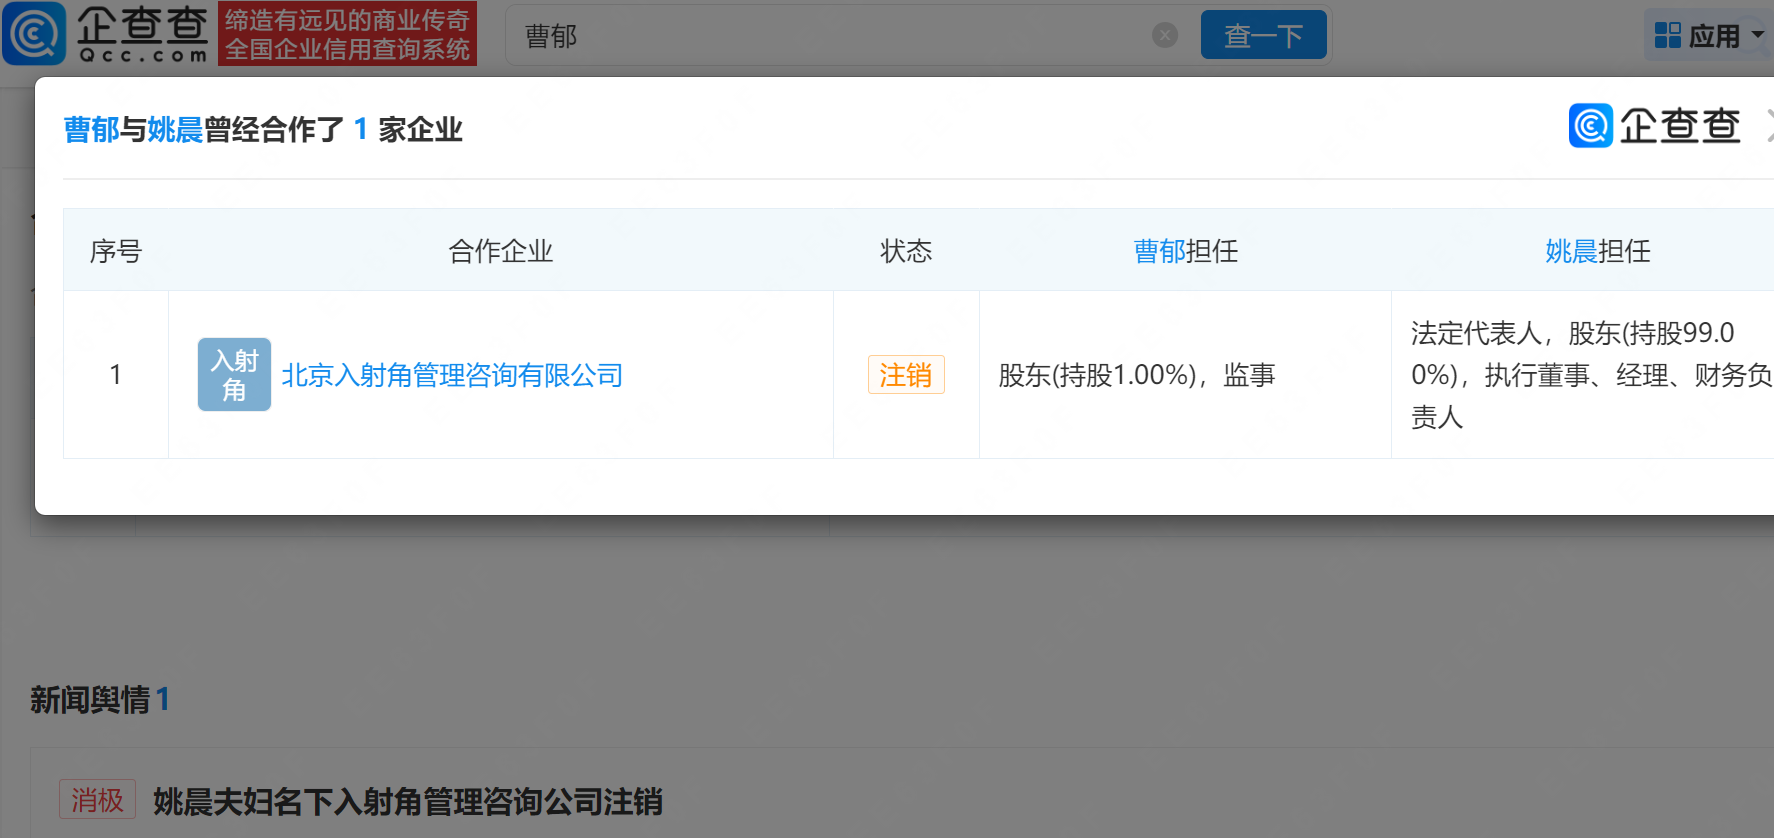The image size is (1774, 838).
Task: Click 曹郁 in the dialog title
Action: (x=91, y=130)
